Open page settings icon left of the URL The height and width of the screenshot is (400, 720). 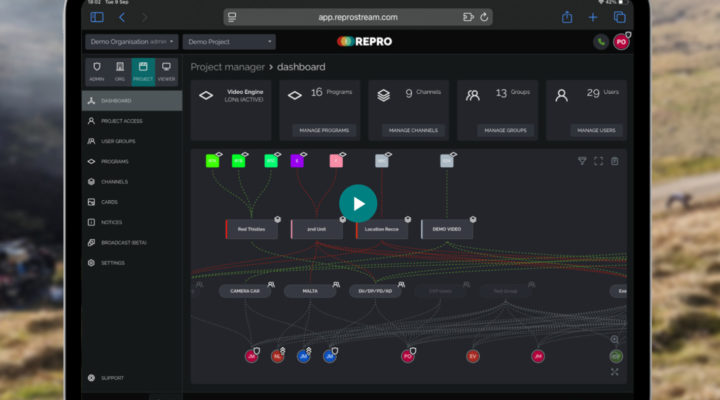[x=232, y=17]
